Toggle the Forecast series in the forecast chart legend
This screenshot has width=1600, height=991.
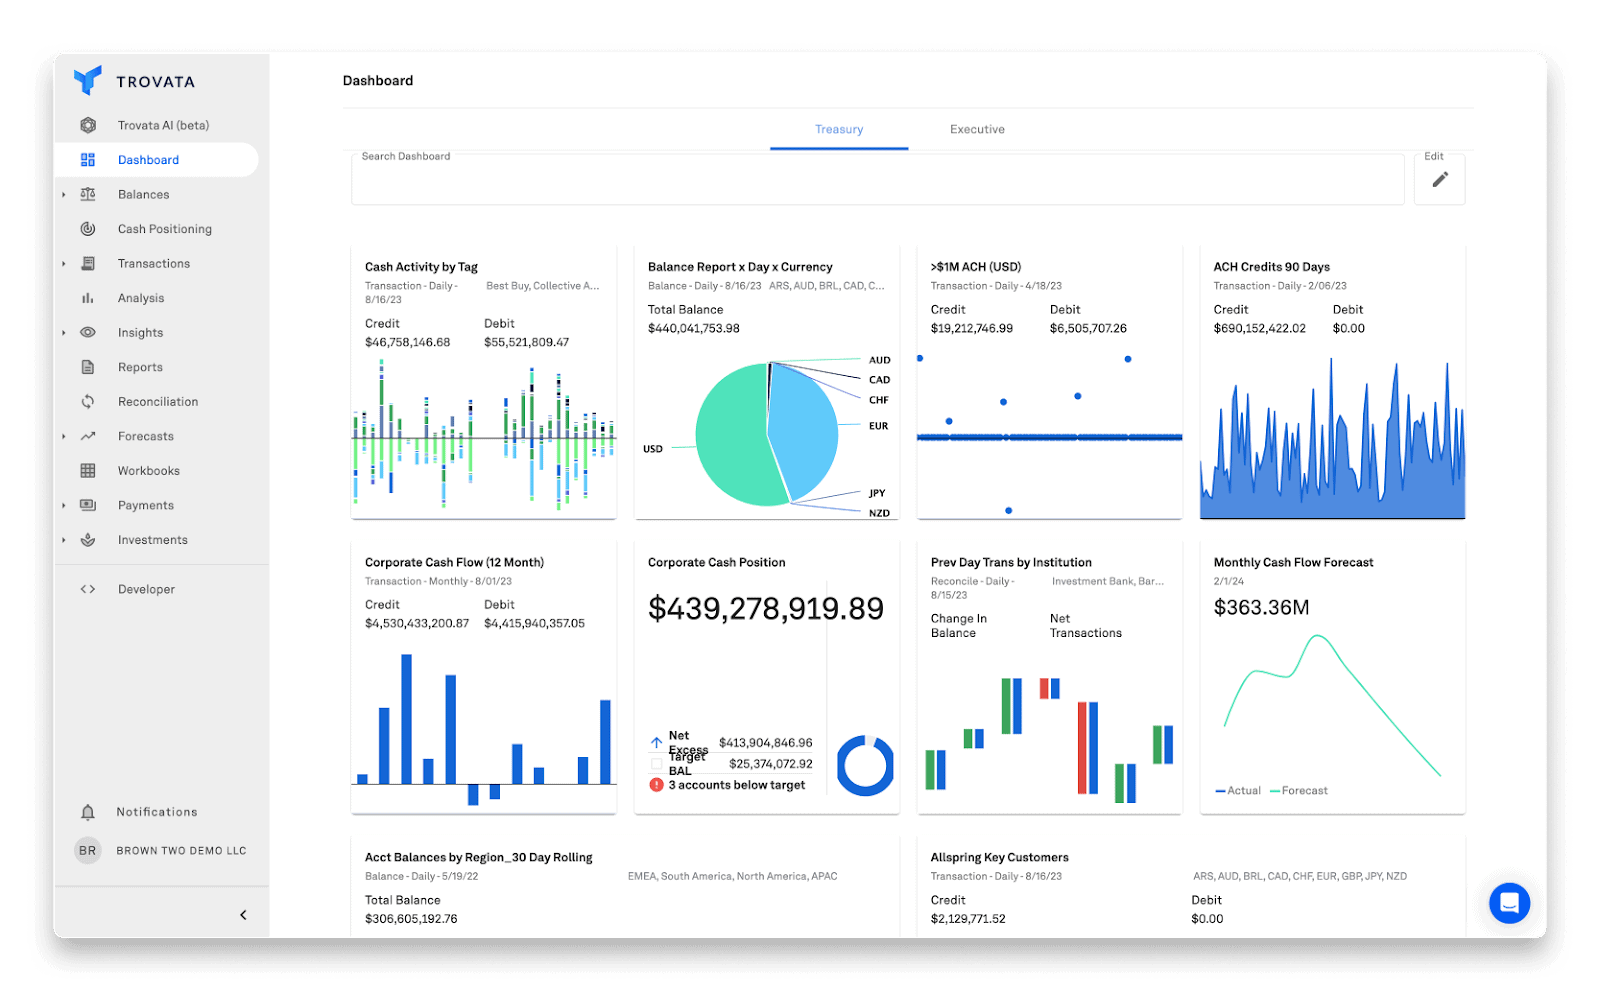tap(1299, 790)
